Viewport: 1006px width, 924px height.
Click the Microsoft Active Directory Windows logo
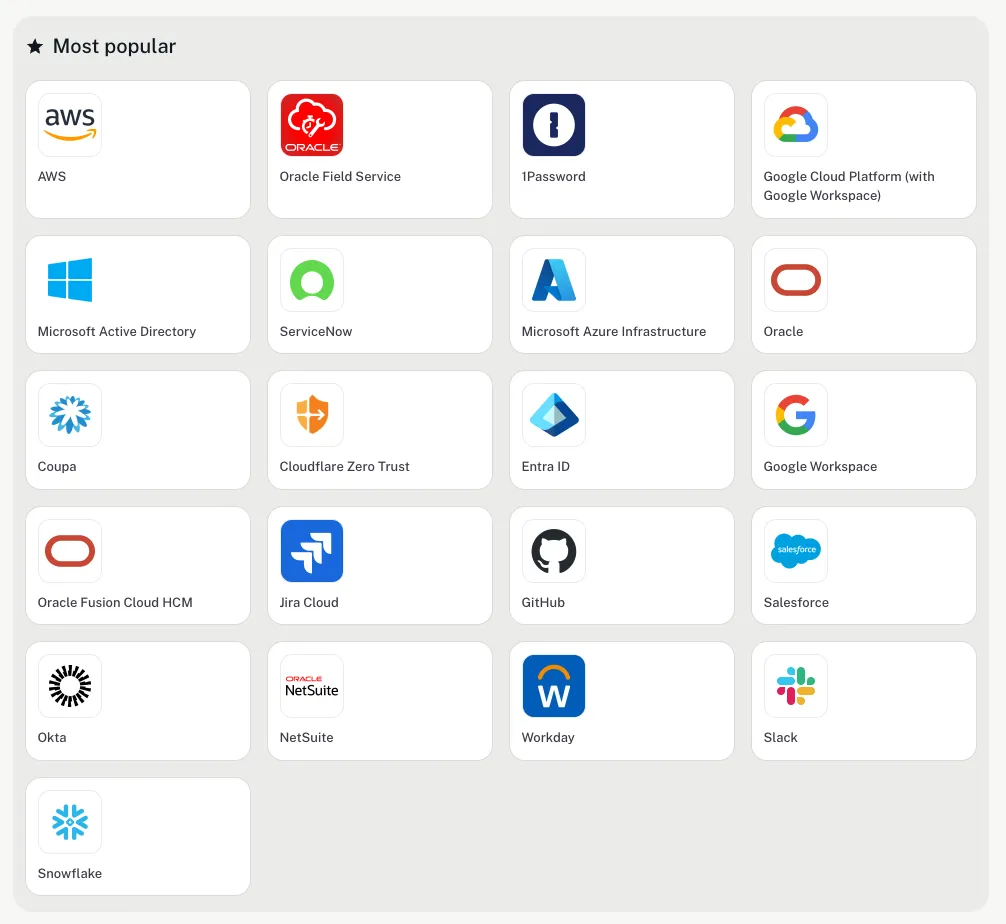tap(70, 280)
